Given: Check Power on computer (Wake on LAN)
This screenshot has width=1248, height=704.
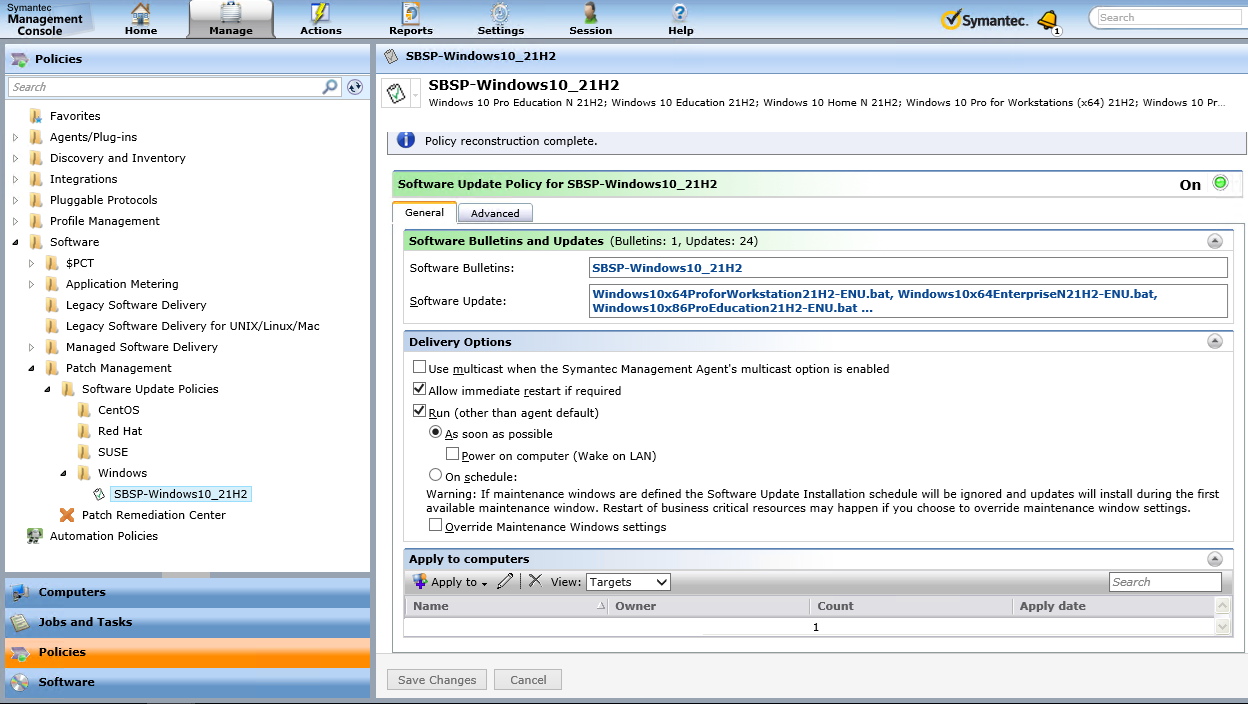Looking at the screenshot, I should (x=453, y=455).
